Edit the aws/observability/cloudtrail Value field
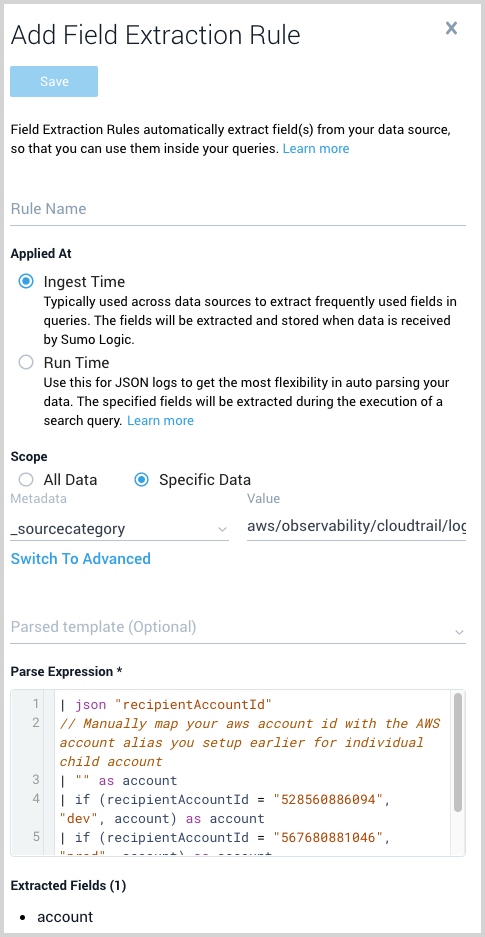The image size is (485, 937). click(x=356, y=527)
